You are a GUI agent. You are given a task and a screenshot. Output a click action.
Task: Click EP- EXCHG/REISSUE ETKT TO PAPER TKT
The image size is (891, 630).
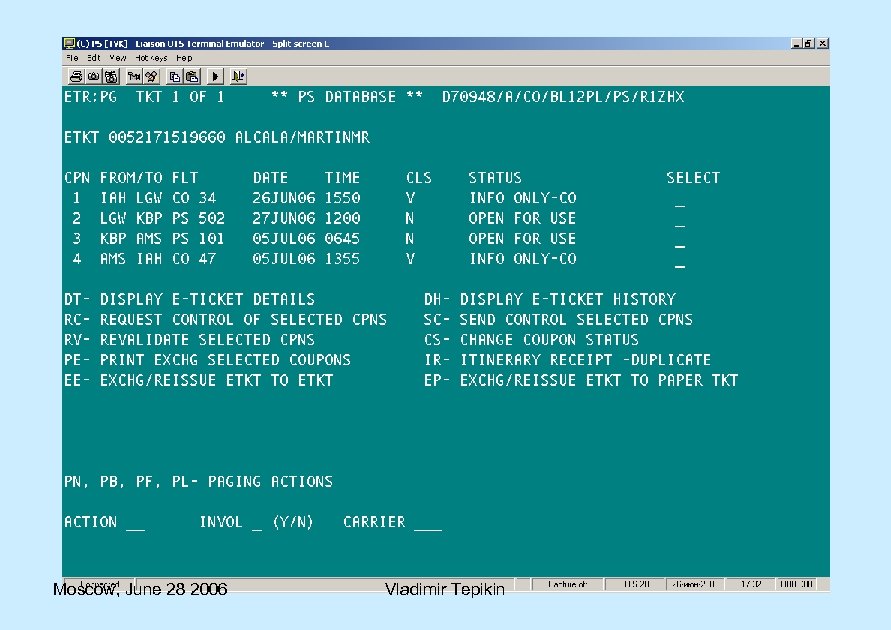coord(581,380)
